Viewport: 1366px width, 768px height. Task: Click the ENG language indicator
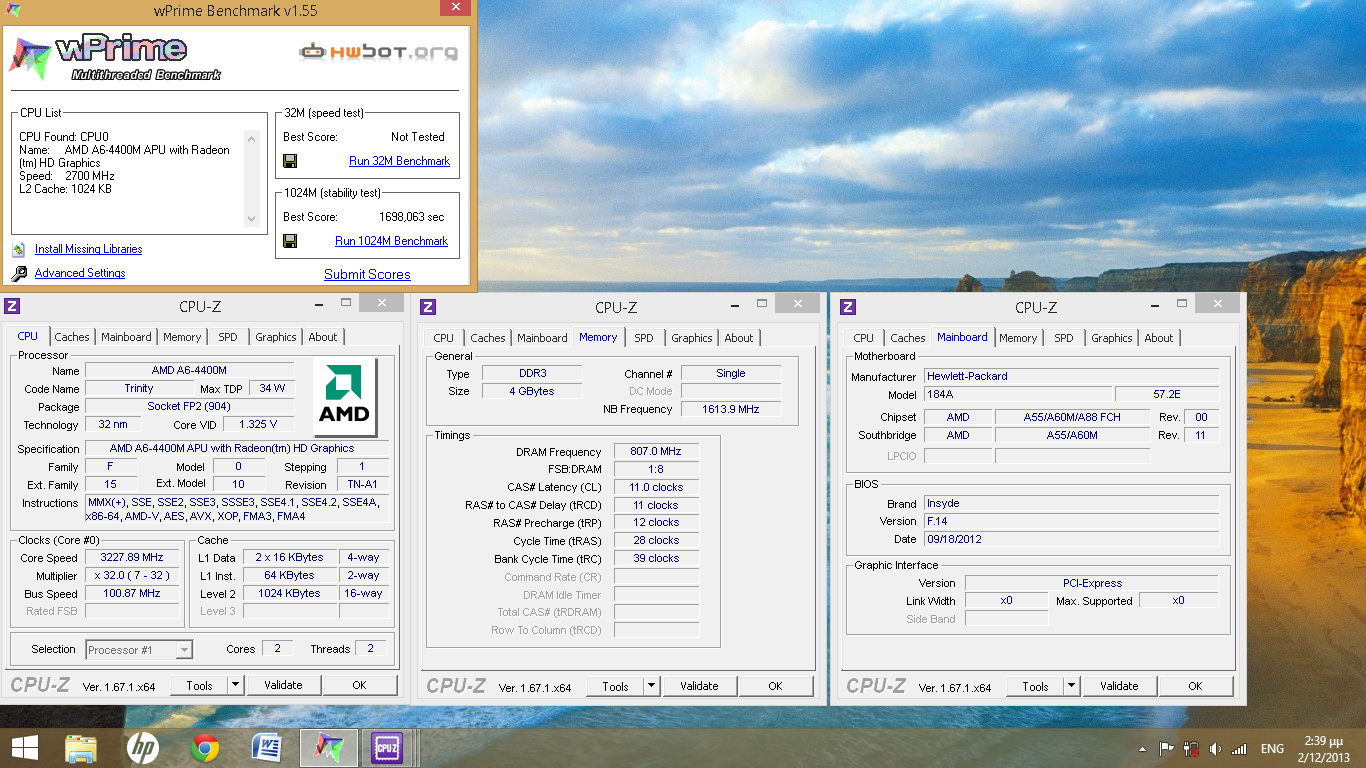(1272, 748)
